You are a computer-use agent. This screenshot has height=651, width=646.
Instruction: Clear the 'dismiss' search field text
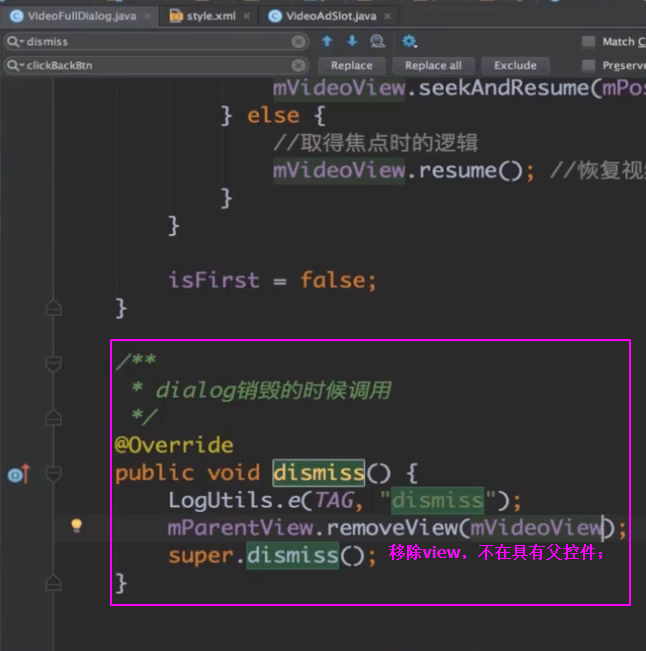click(x=298, y=42)
